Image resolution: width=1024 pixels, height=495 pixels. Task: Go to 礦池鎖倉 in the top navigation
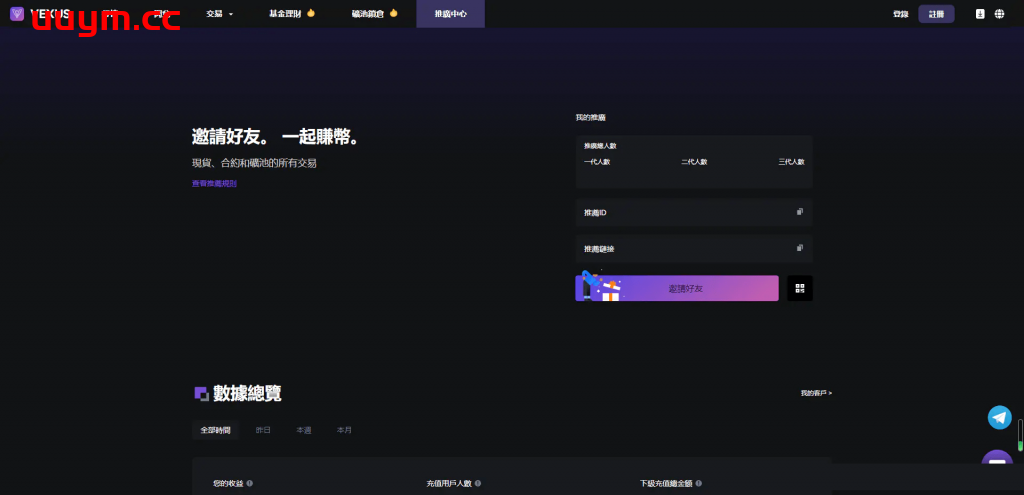click(374, 14)
